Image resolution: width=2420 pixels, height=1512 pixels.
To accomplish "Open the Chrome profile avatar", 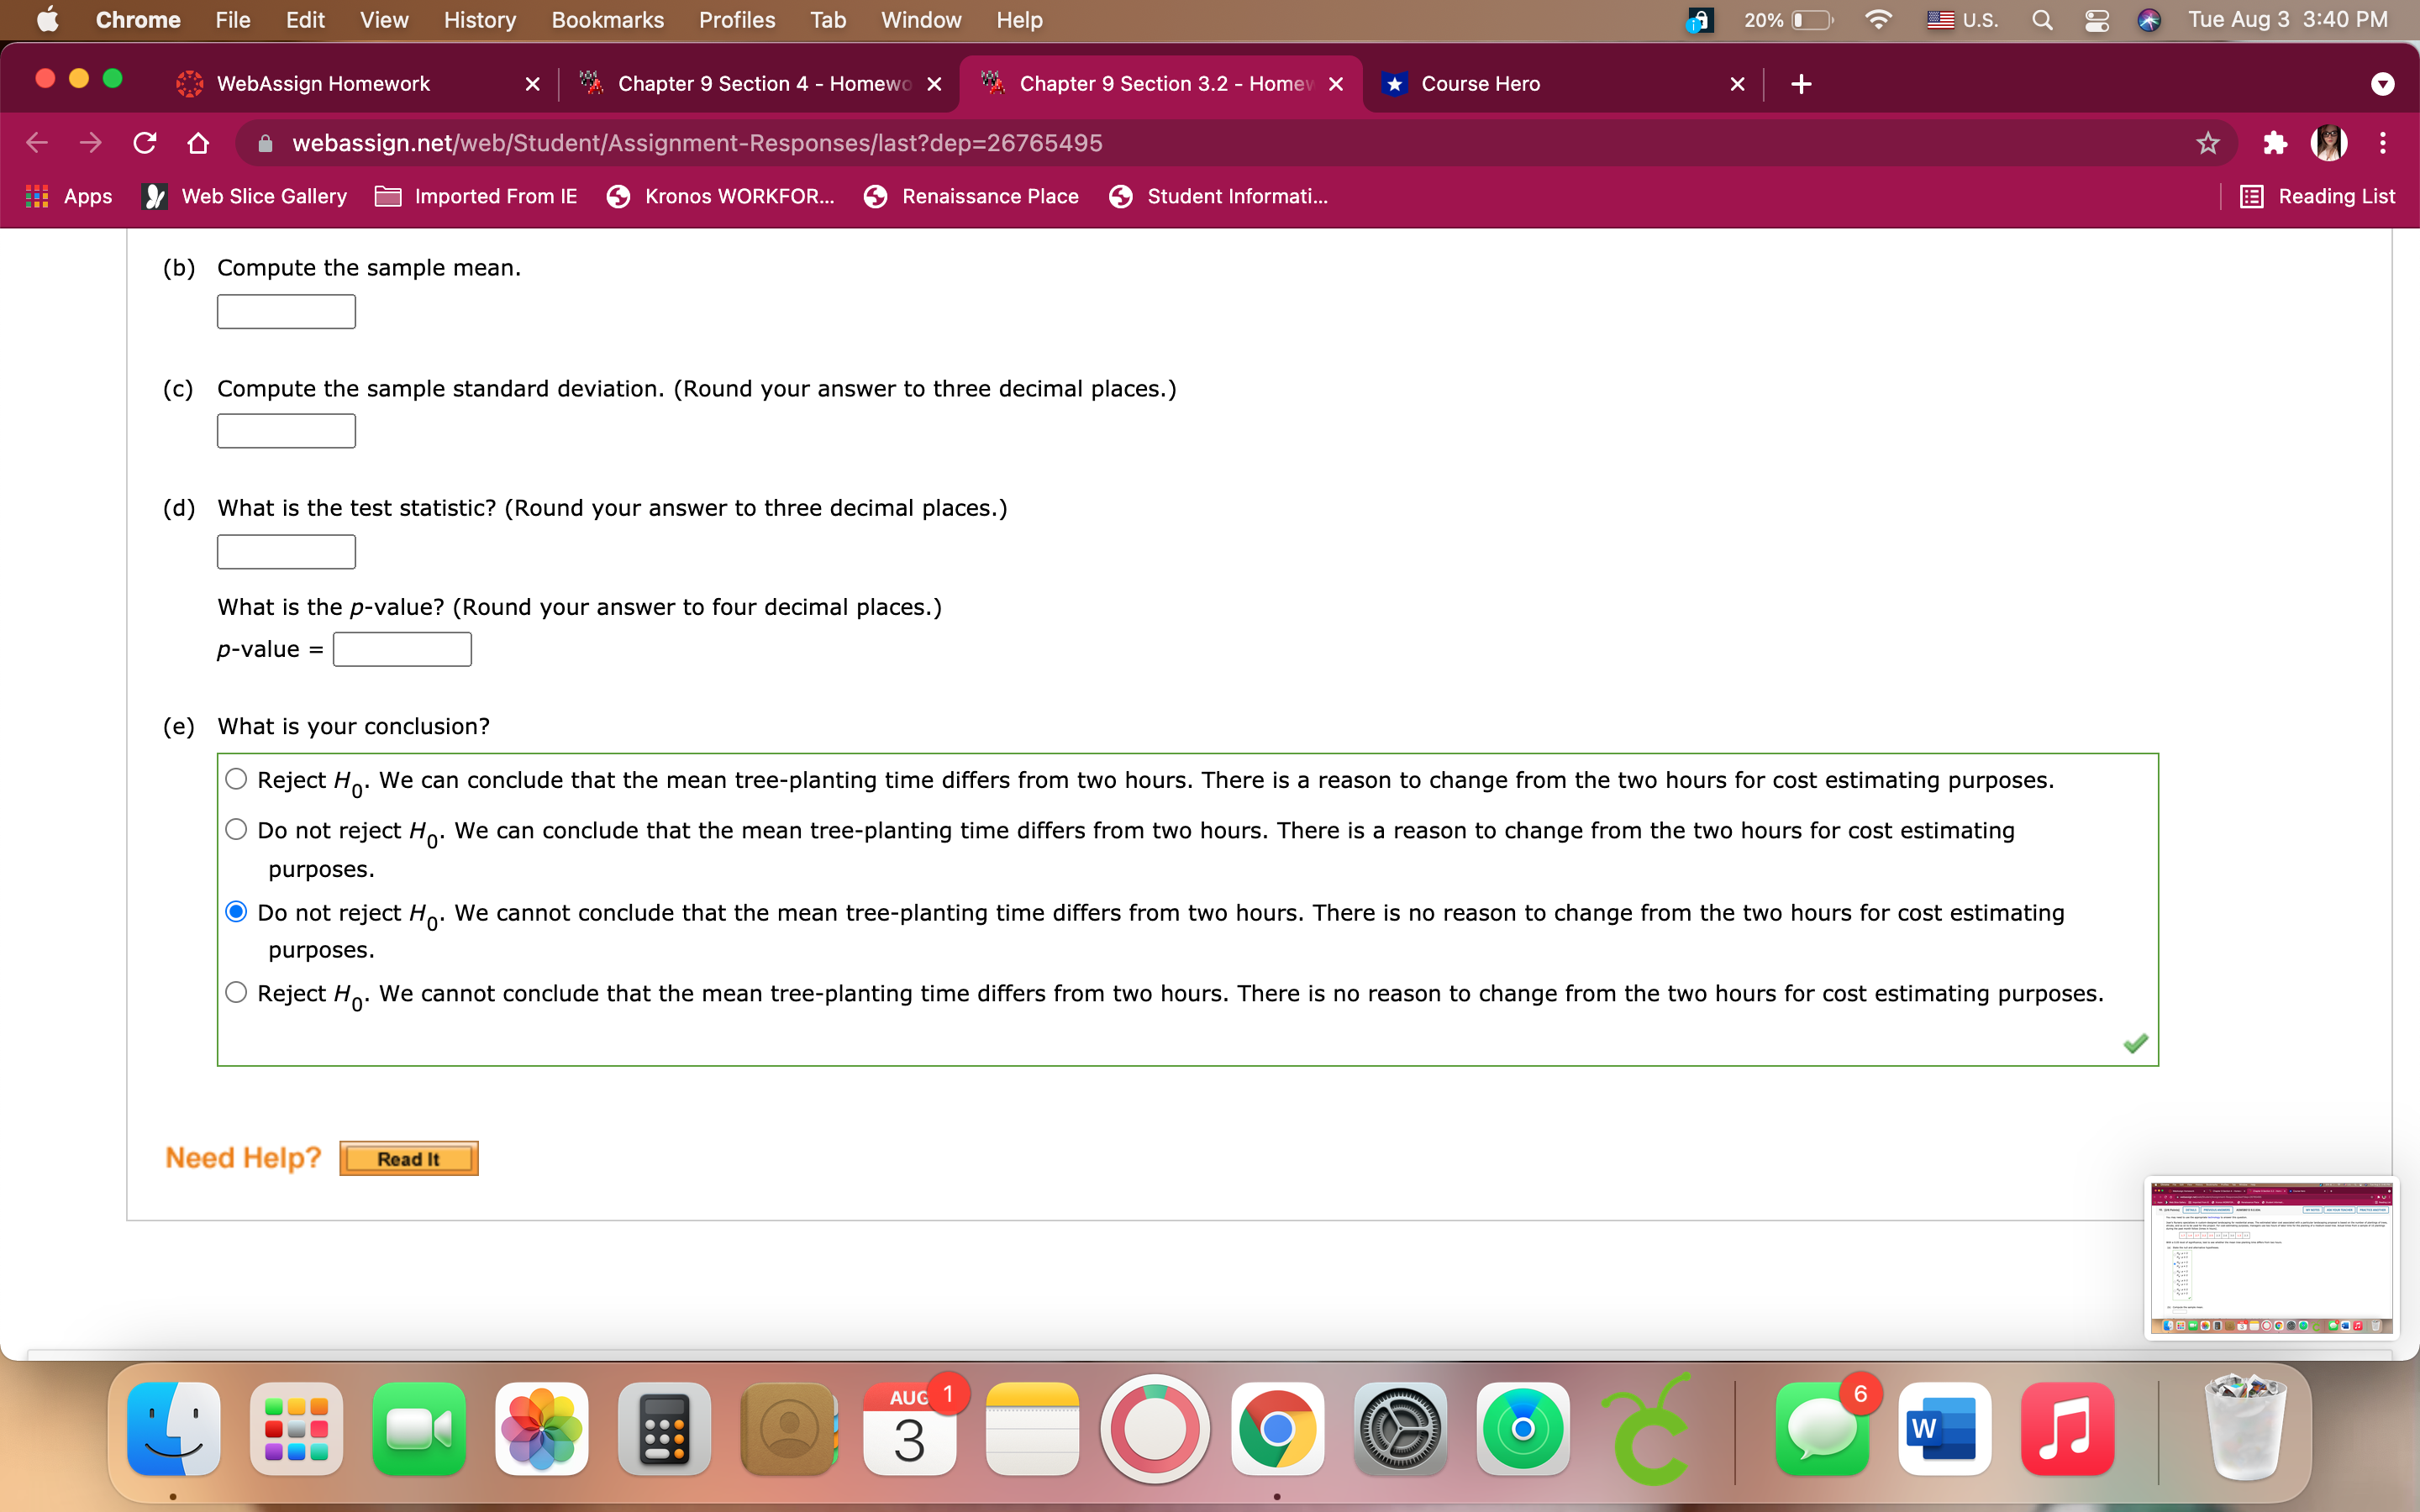I will click(x=2331, y=143).
